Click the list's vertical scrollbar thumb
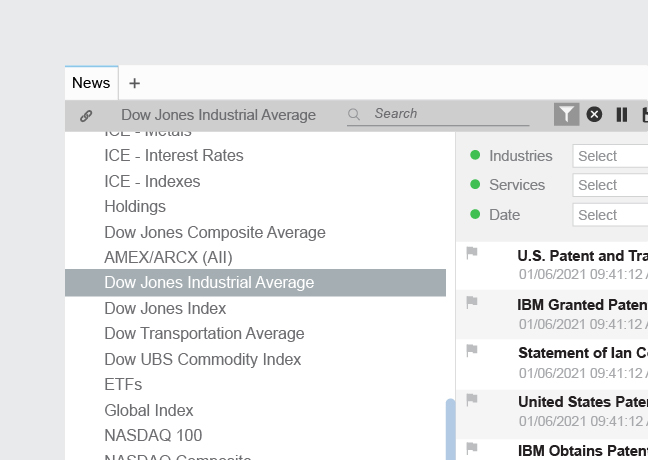This screenshot has width=648, height=460. 450,429
